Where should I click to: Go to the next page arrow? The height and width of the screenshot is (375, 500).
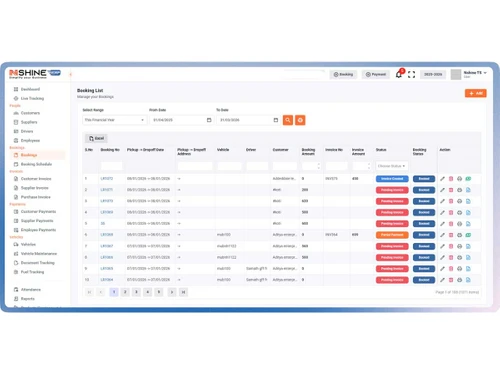(172, 292)
